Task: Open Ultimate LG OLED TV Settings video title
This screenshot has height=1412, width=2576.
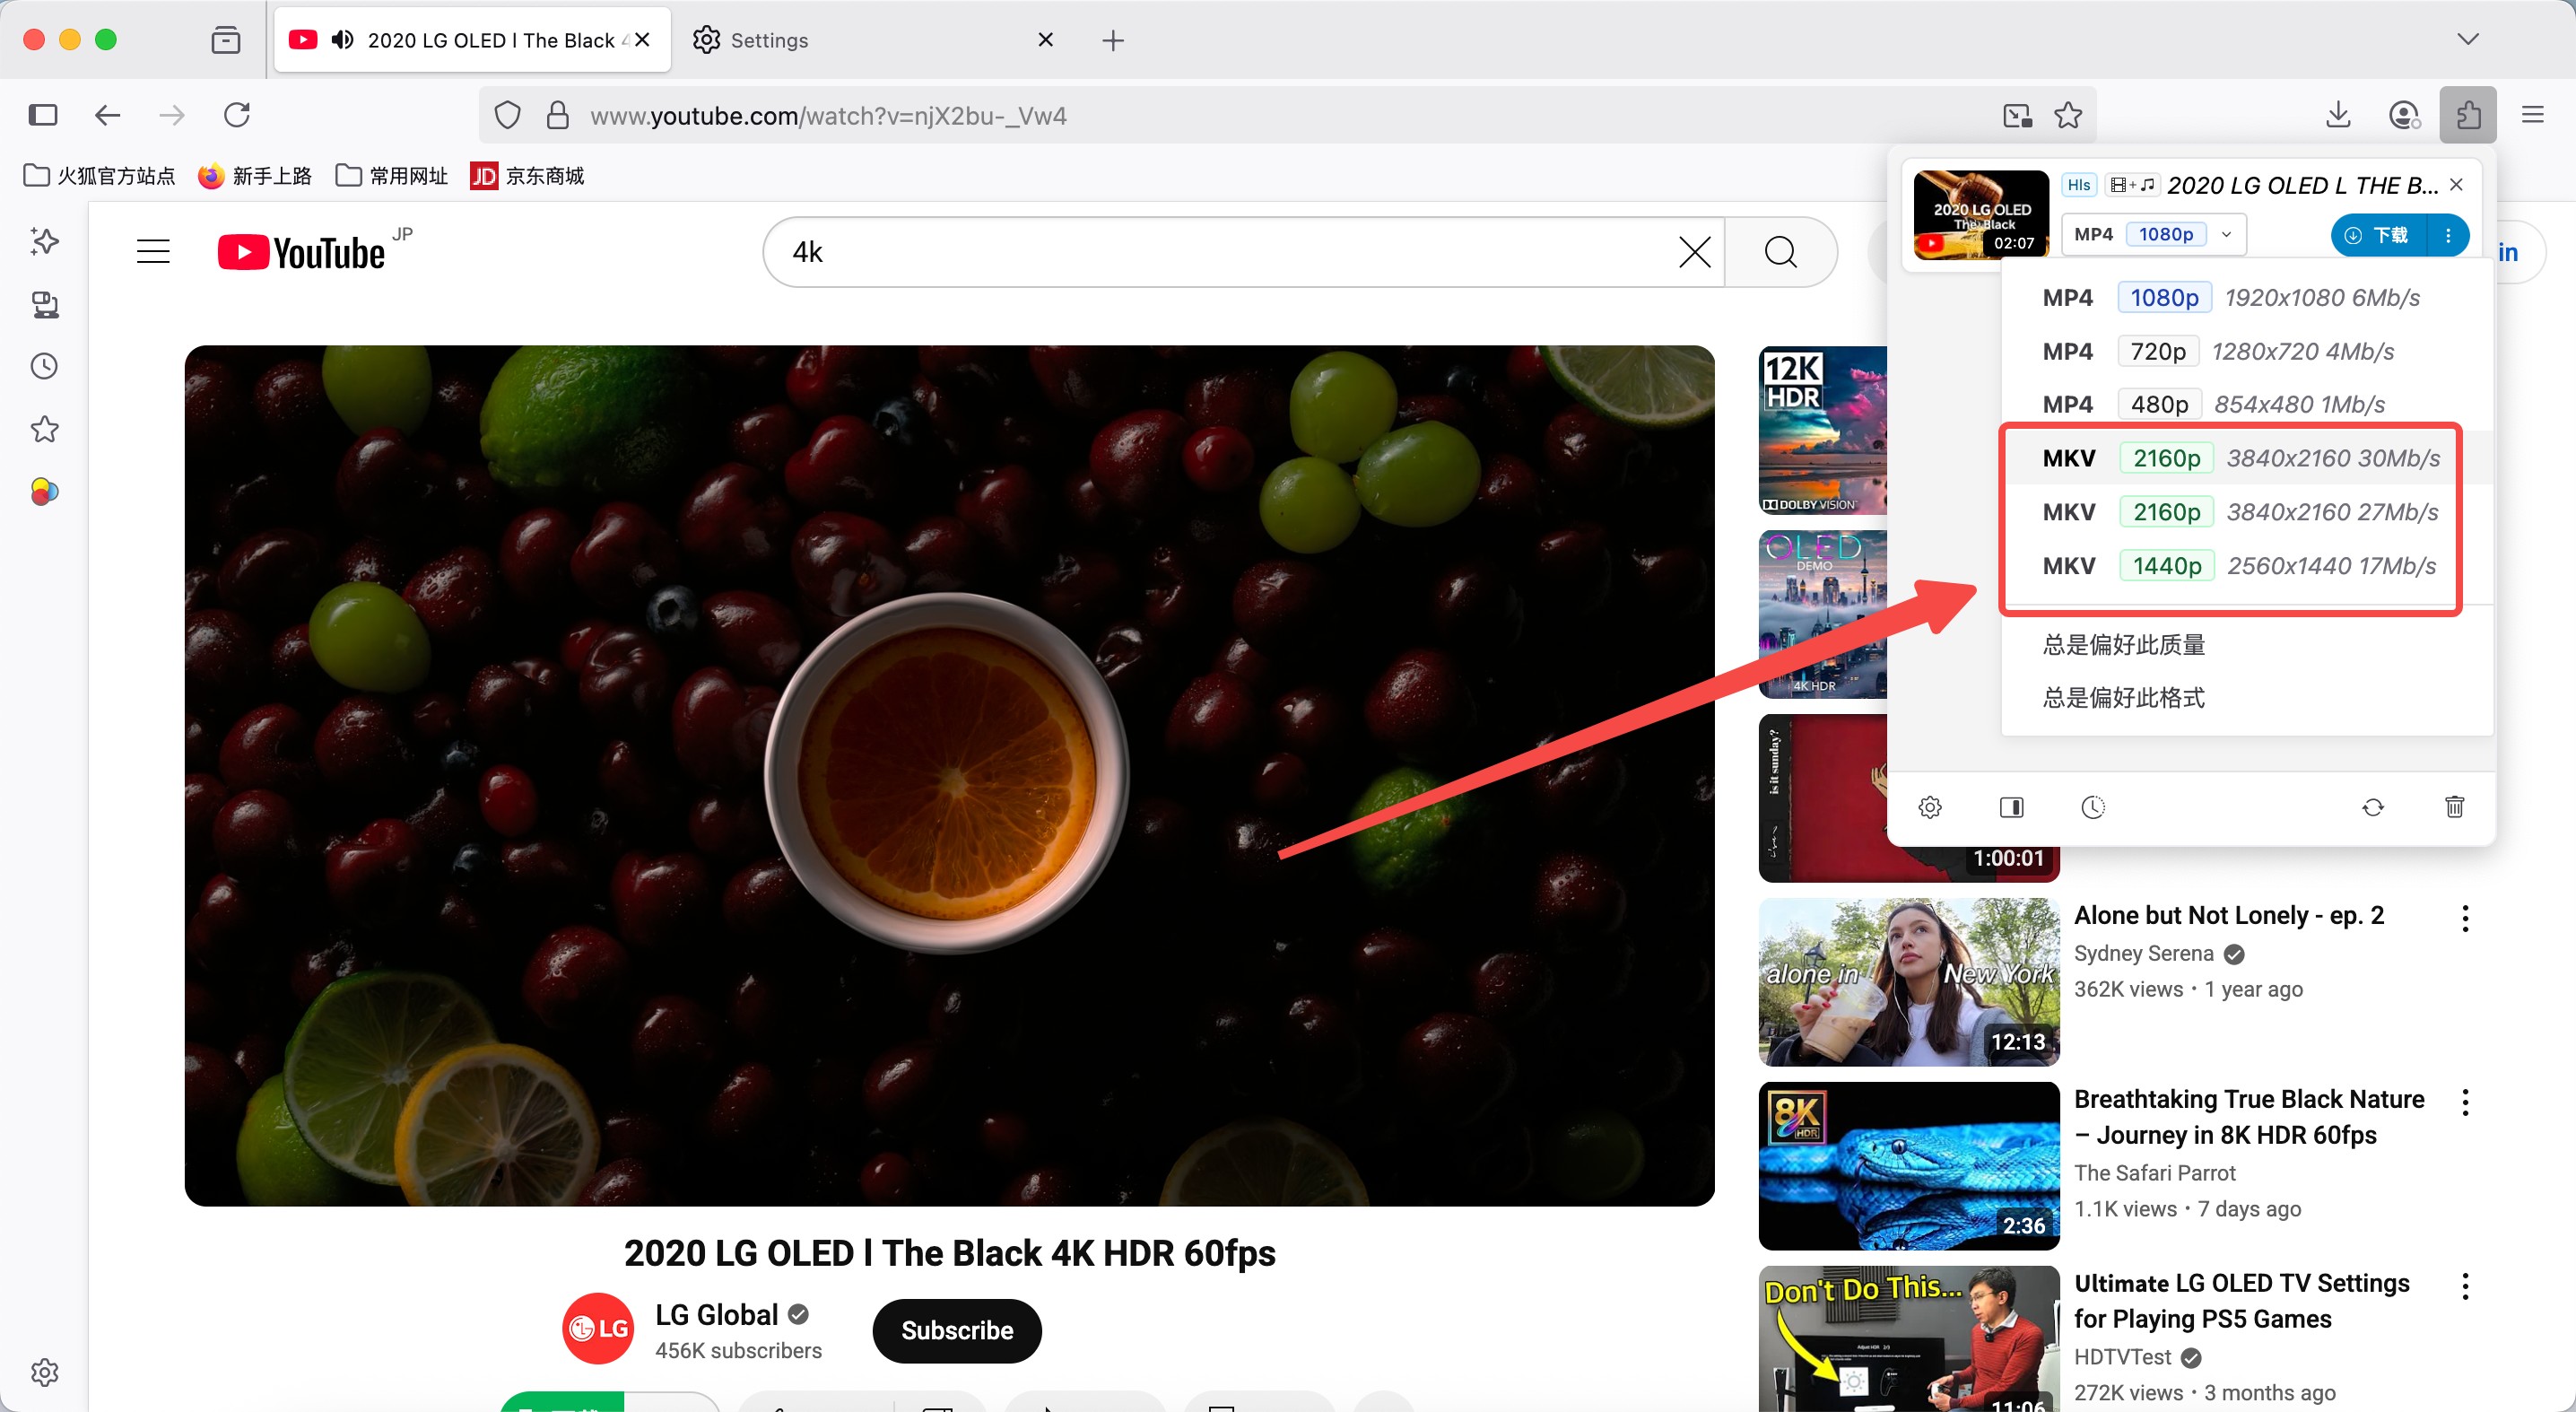Action: tap(2242, 1300)
